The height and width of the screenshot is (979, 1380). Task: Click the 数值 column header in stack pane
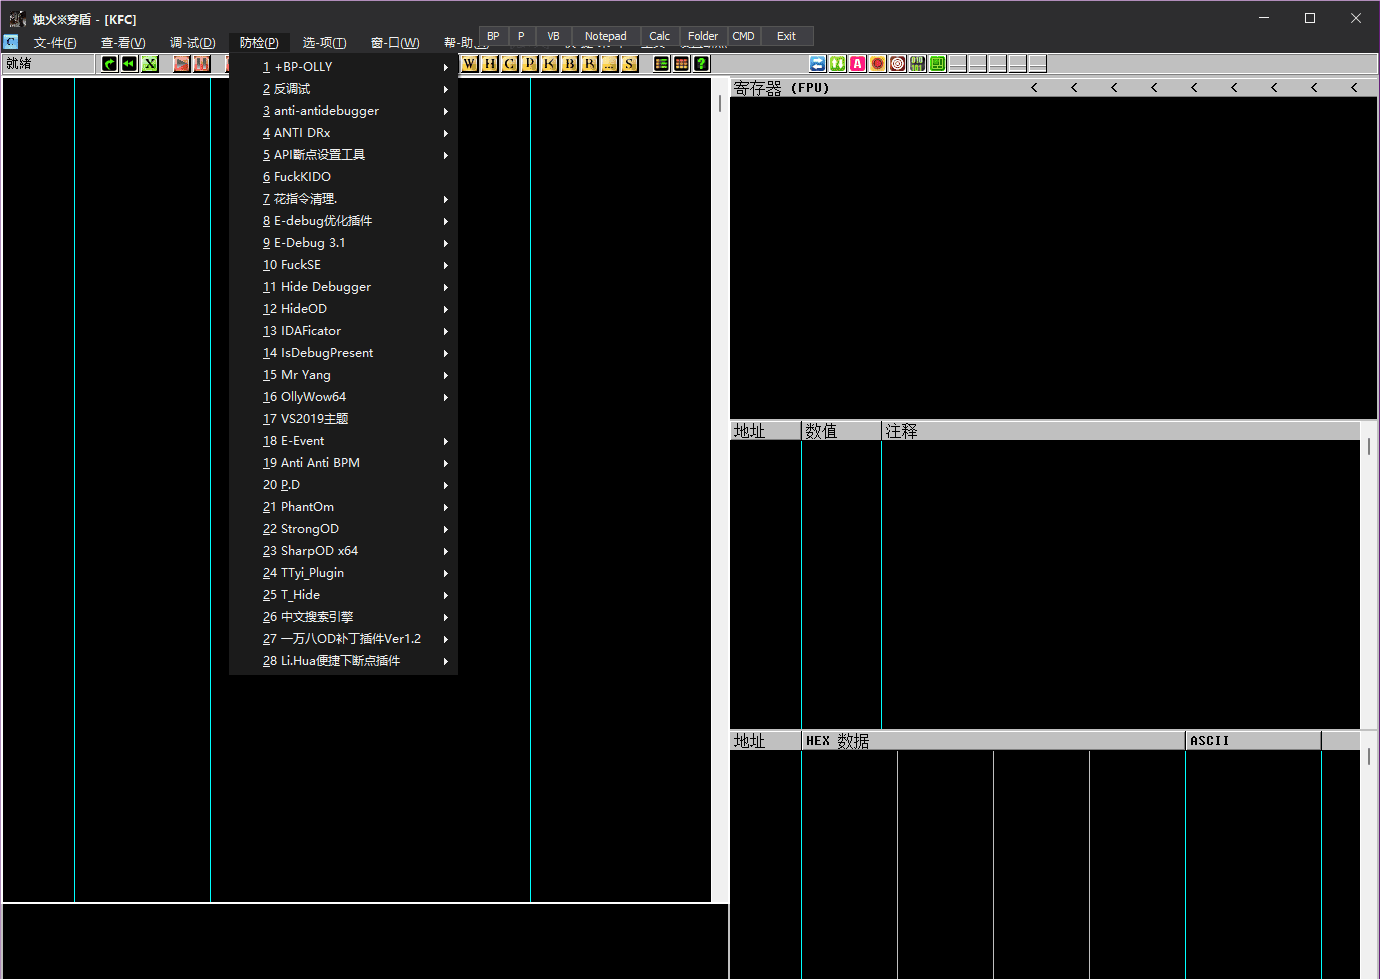(841, 431)
